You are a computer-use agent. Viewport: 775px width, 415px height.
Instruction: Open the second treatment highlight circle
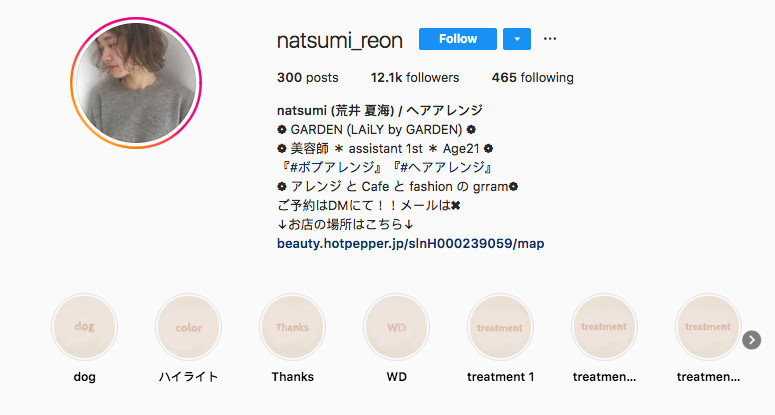(604, 327)
